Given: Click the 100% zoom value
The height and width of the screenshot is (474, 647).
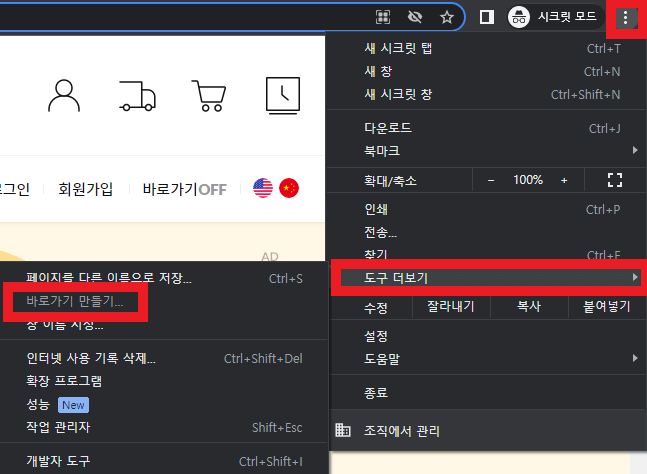Looking at the screenshot, I should coord(528,180).
